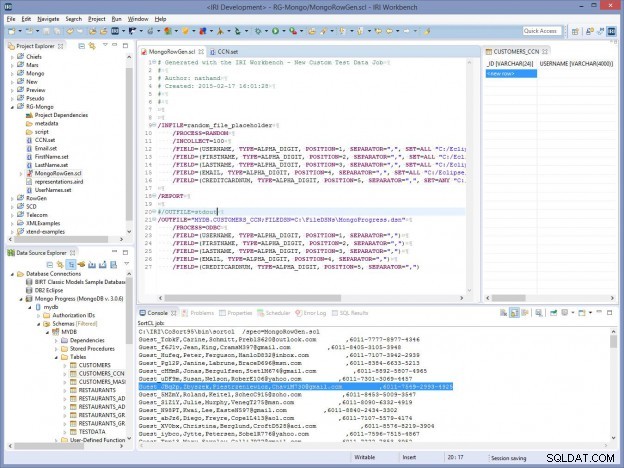
Task: Open the File menu
Action: tap(11, 19)
